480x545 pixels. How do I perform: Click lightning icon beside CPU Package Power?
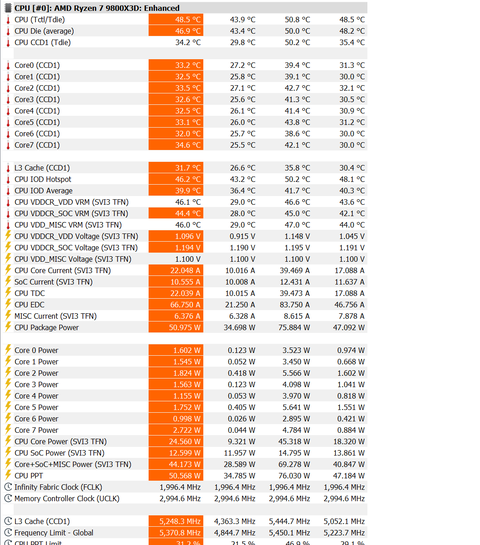[8, 327]
